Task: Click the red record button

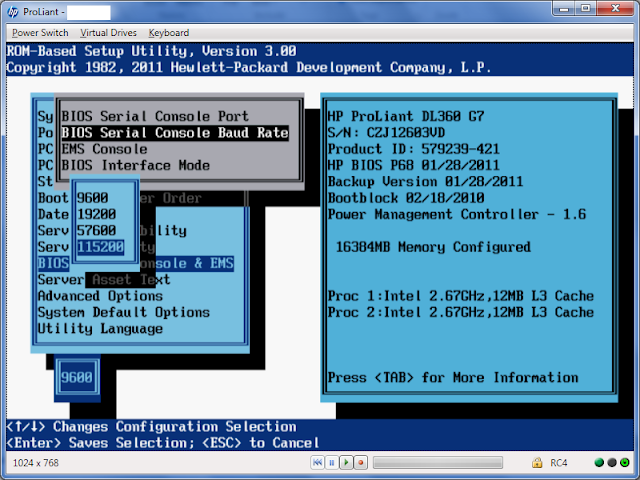Action: tap(360, 462)
